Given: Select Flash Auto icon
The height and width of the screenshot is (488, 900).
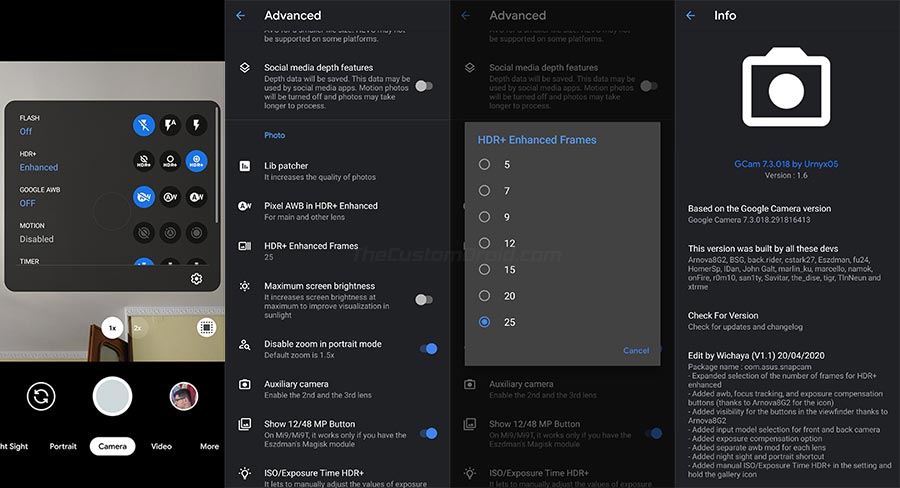Looking at the screenshot, I should [x=170, y=125].
